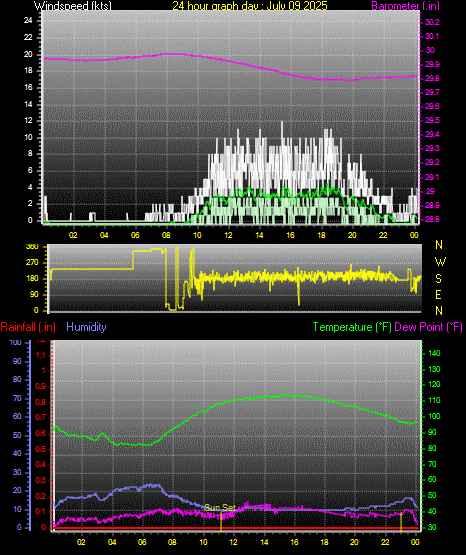466x555 pixels.
Task: Click the 'Humidity' legend label
Action: click(x=86, y=327)
